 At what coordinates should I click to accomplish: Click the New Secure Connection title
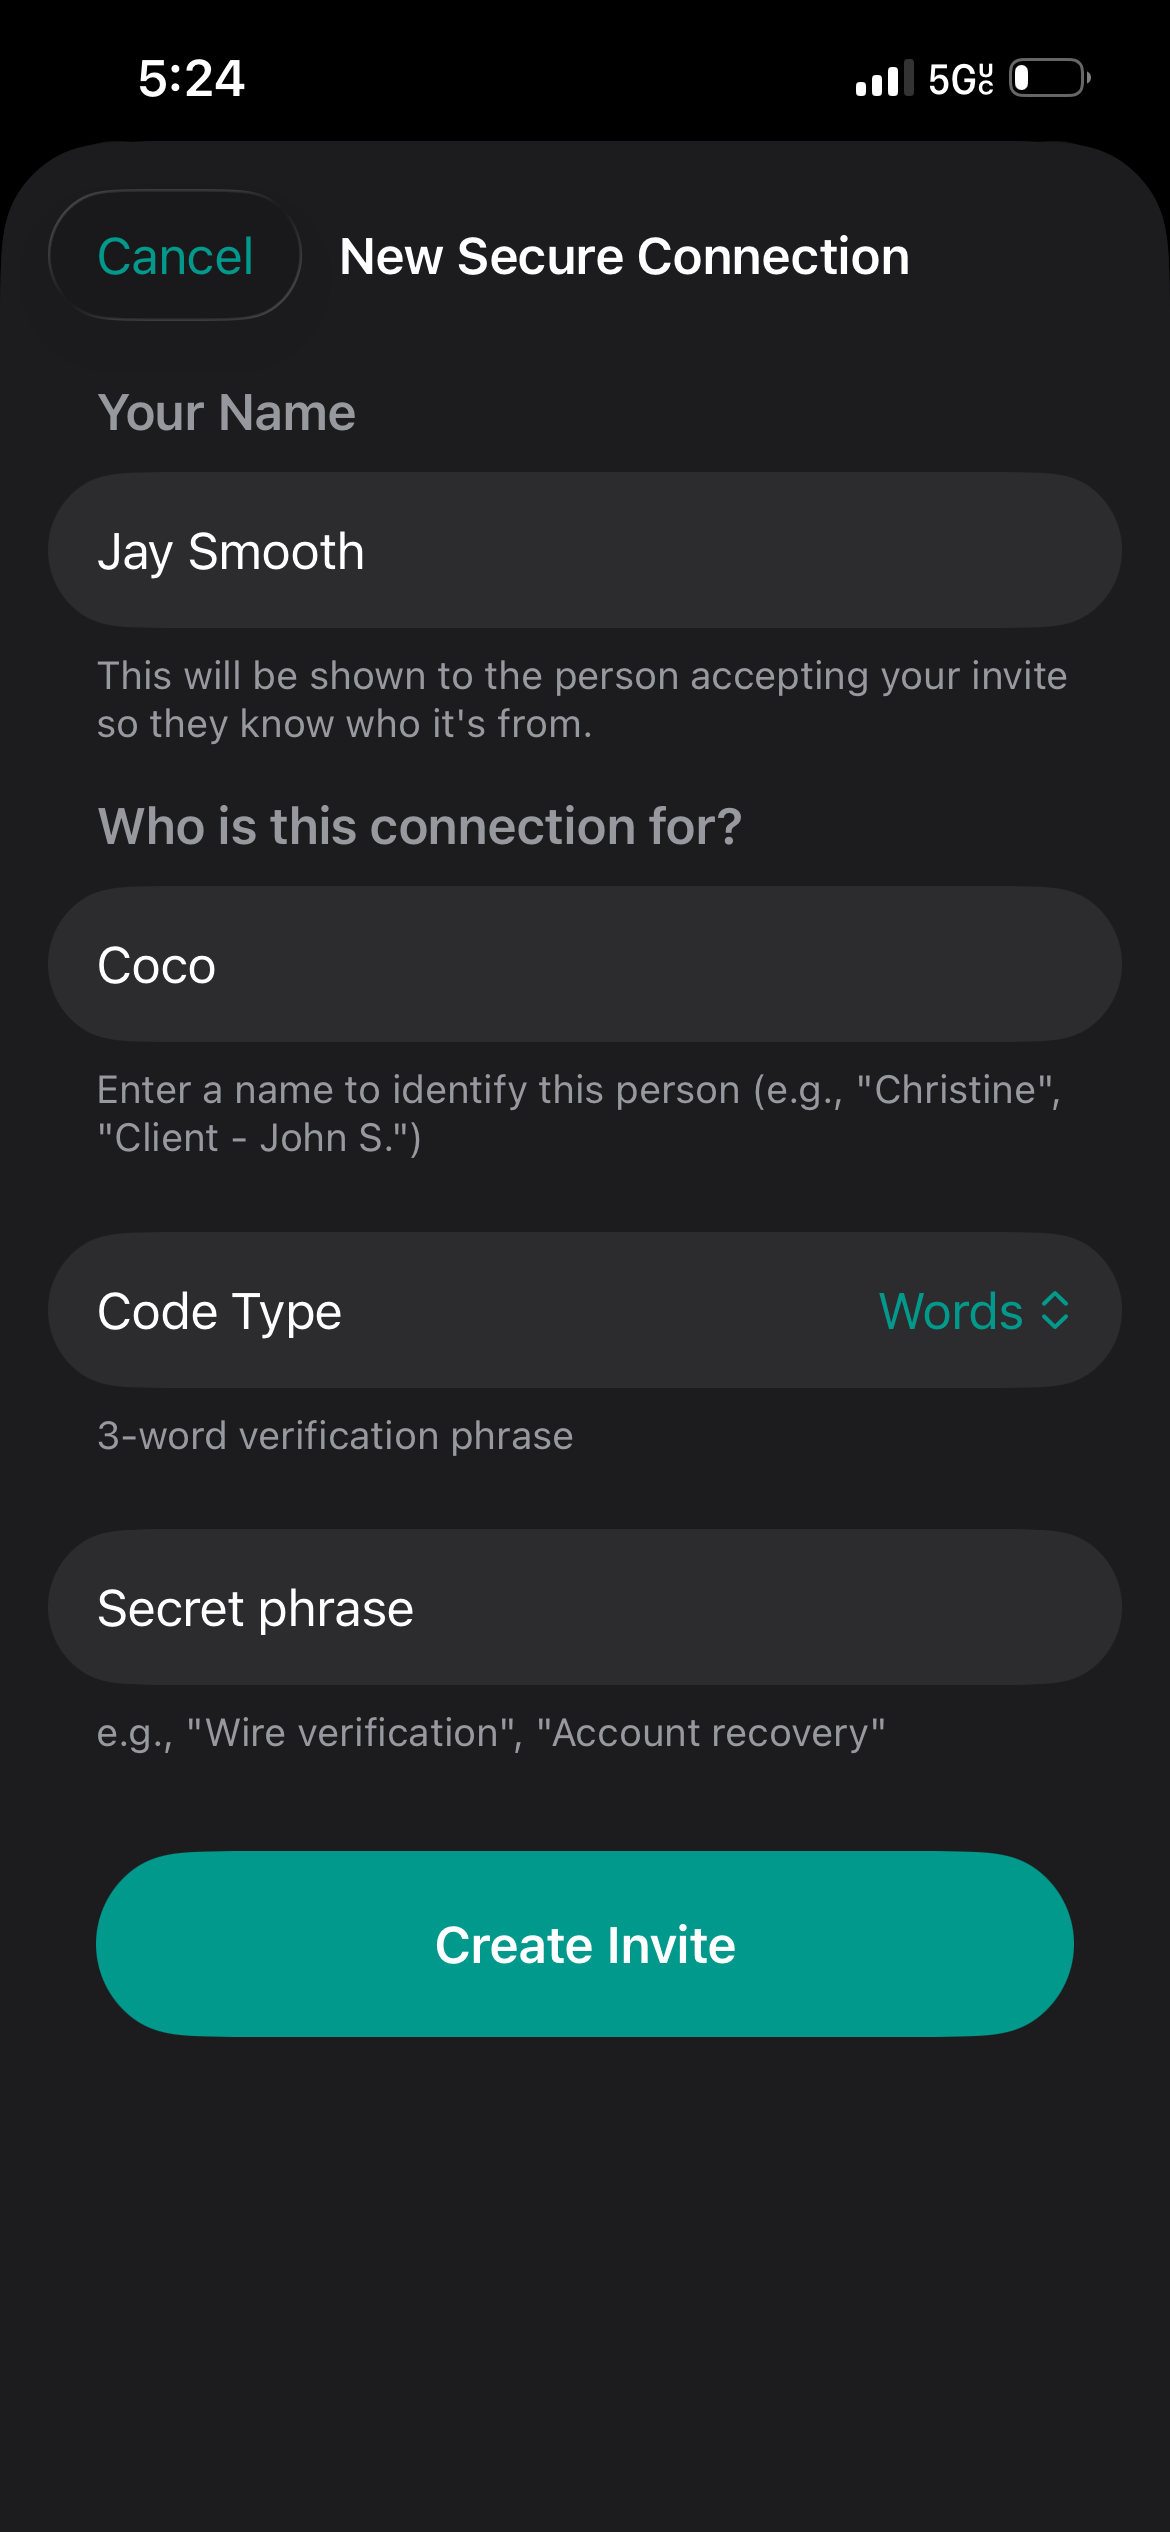pos(624,255)
